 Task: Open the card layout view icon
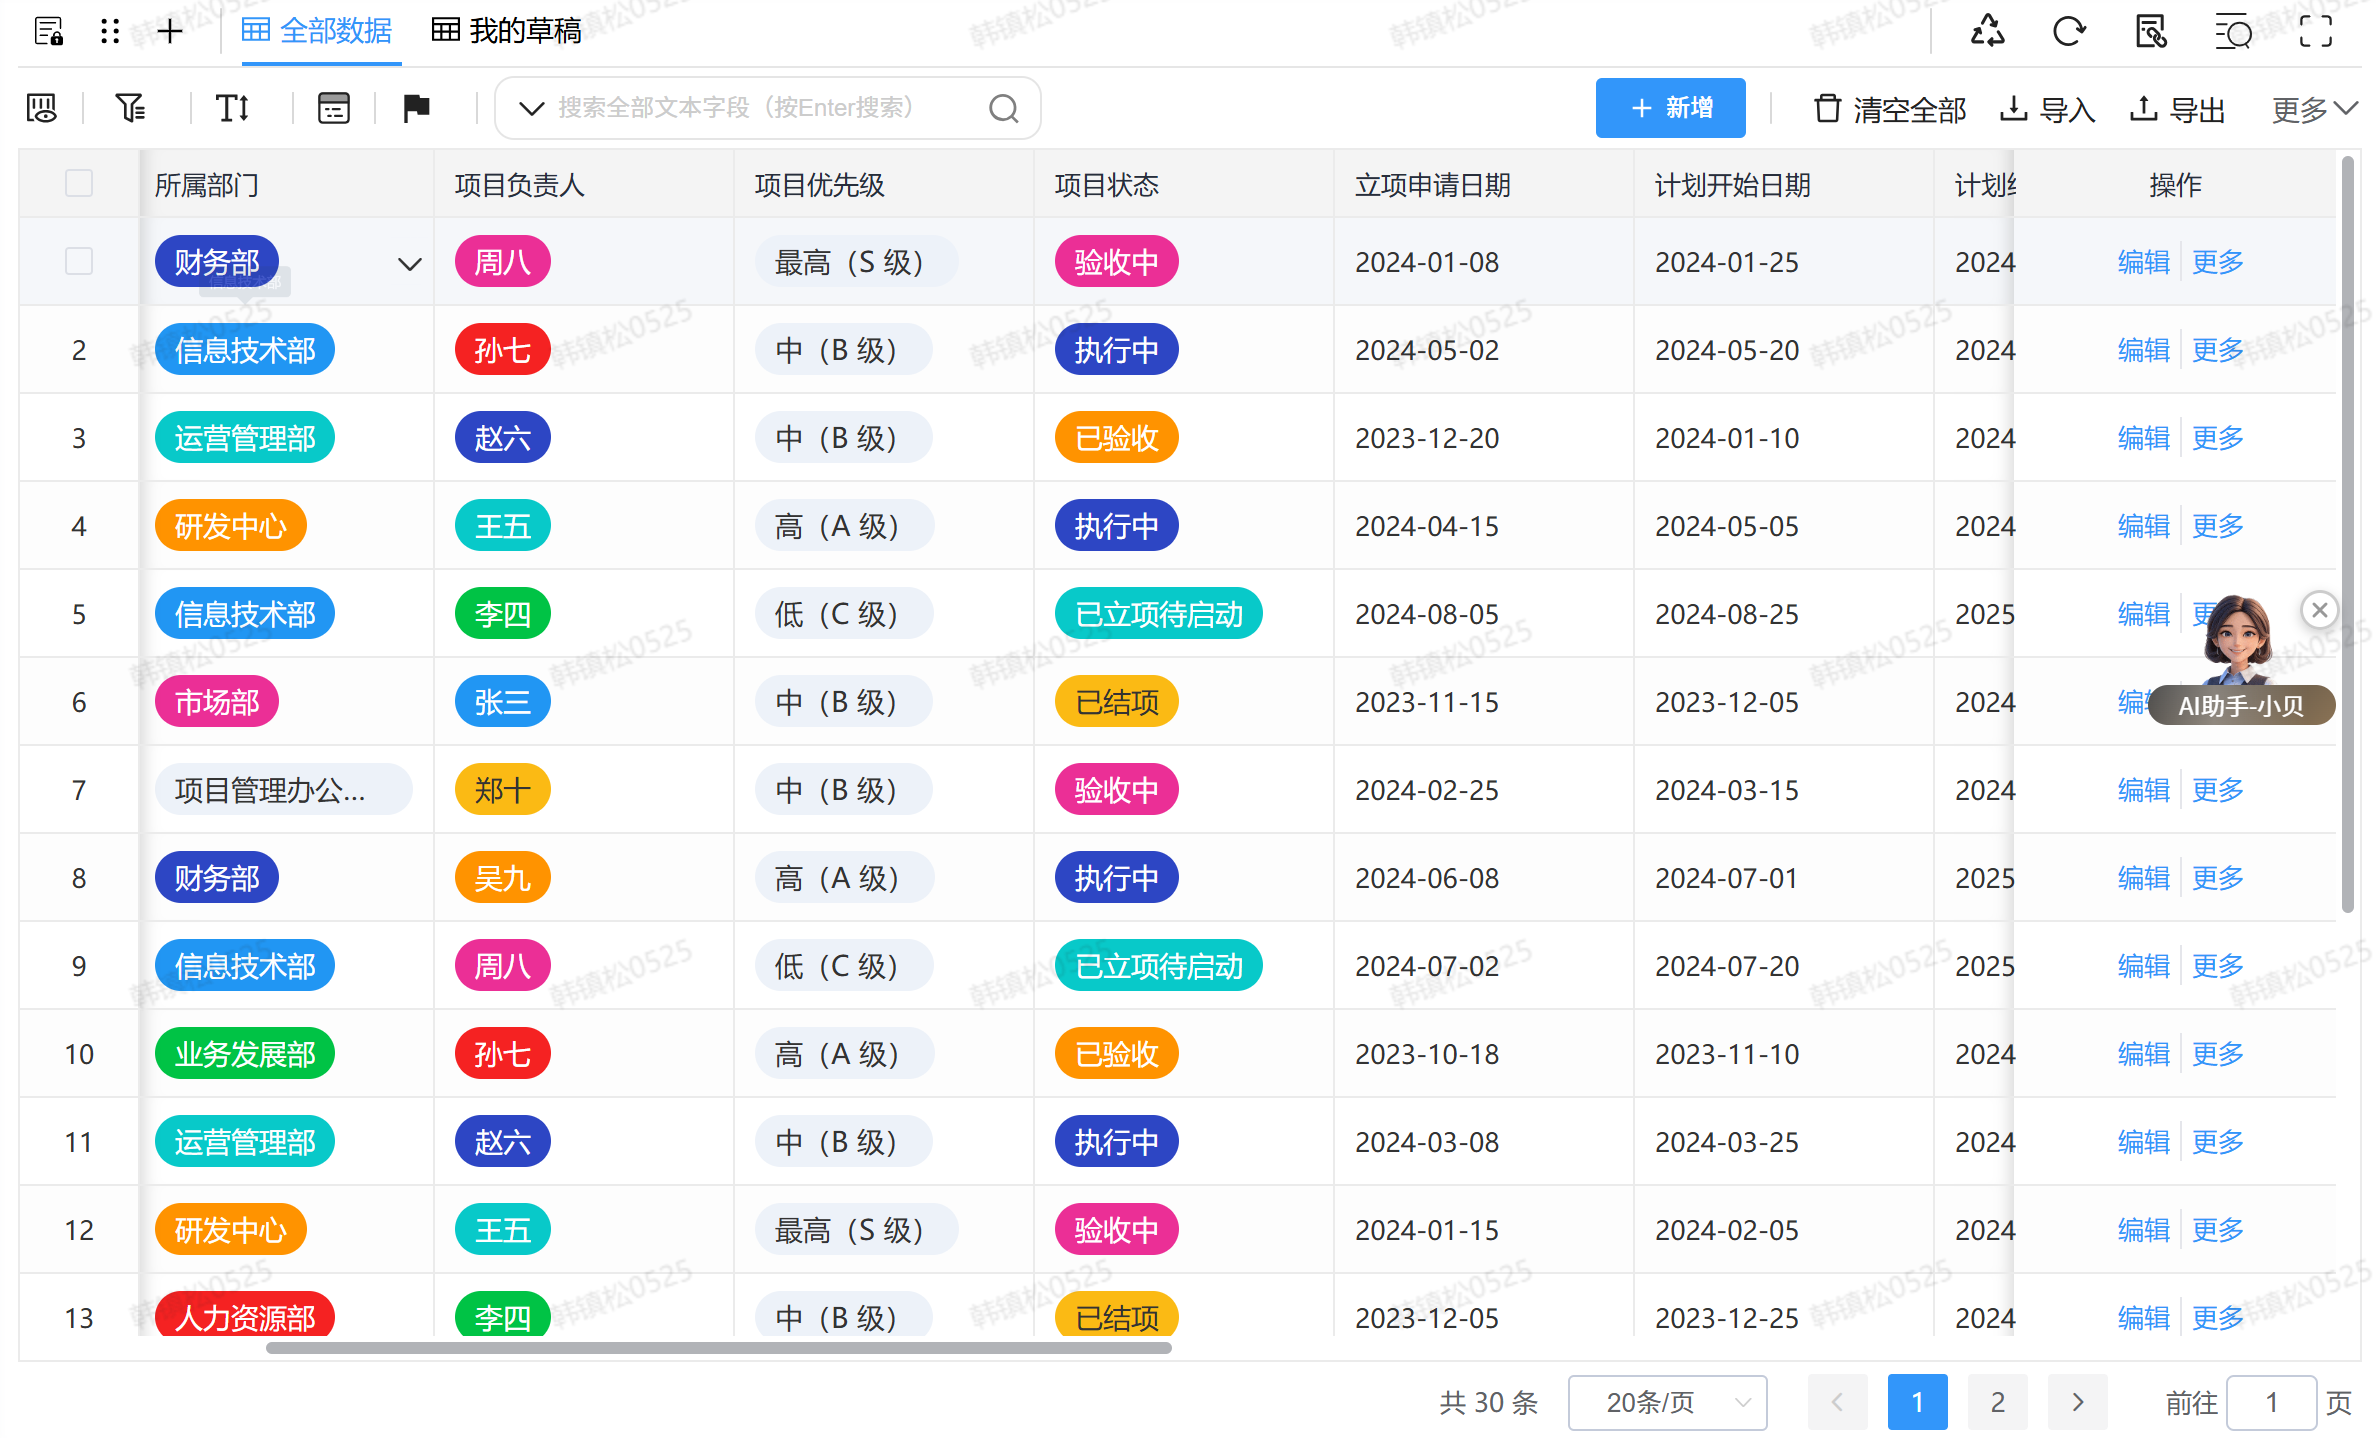333,108
